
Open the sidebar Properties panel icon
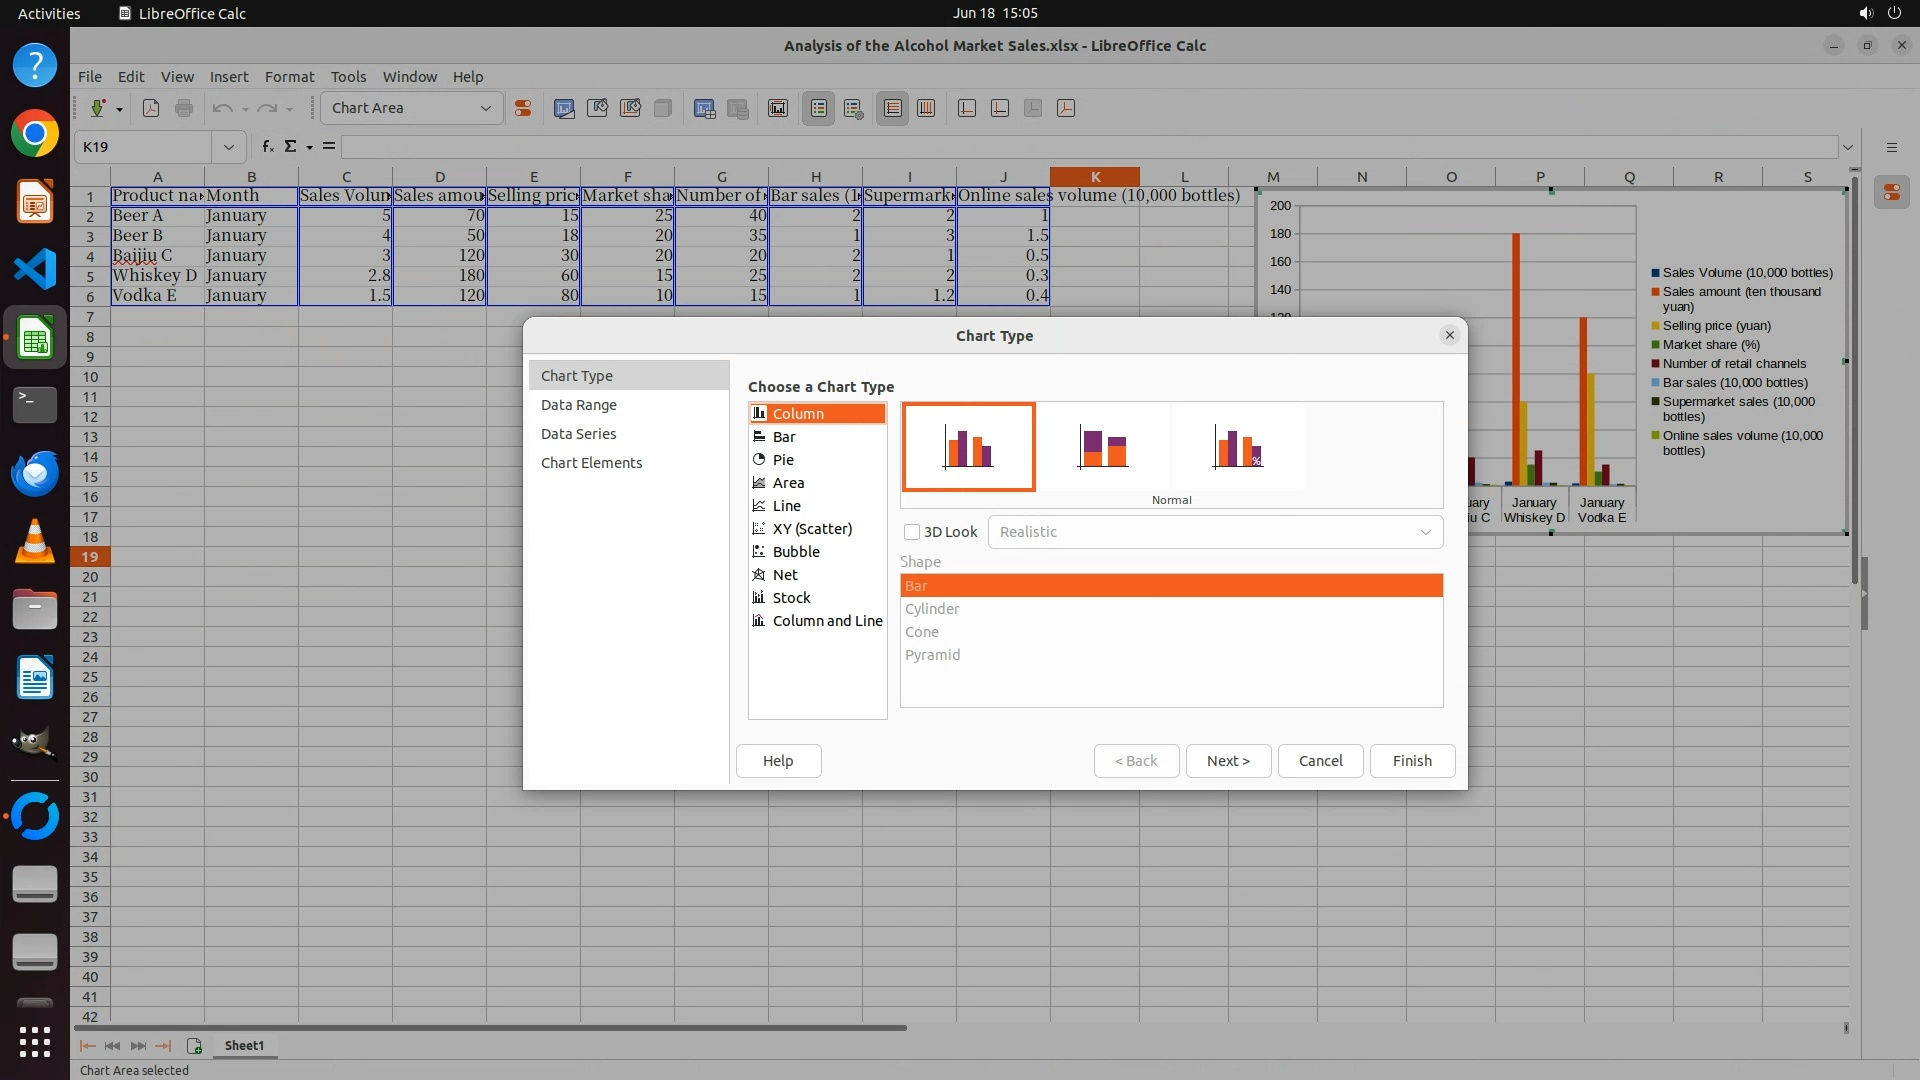1891,192
